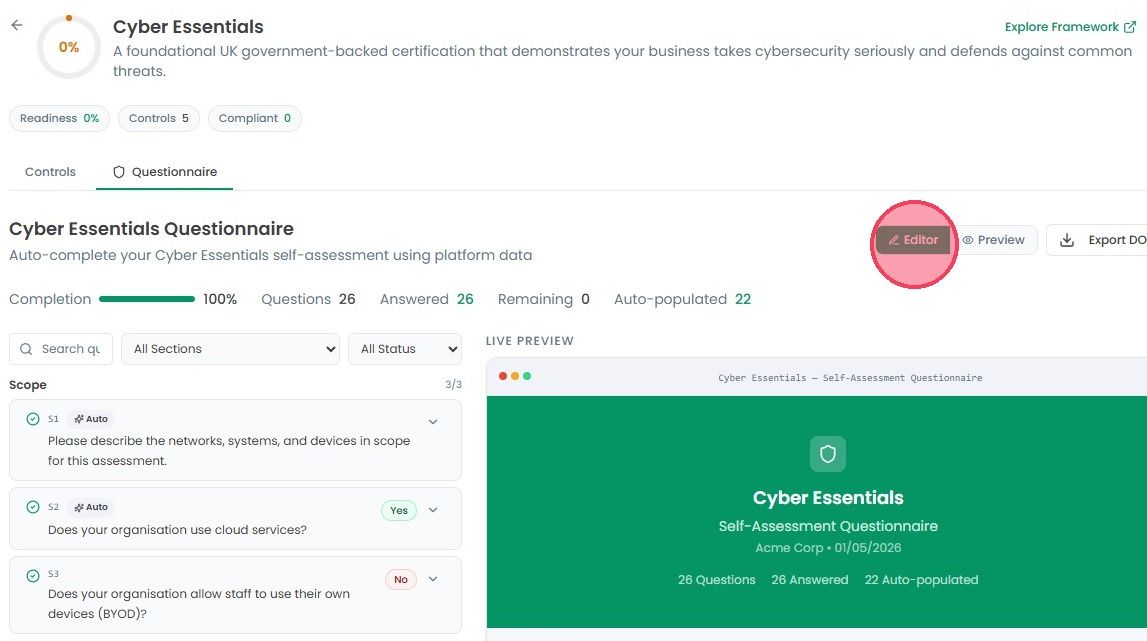This screenshot has height=641, width=1147.
Task: Click the Compliant 0 chip
Action: pos(255,119)
